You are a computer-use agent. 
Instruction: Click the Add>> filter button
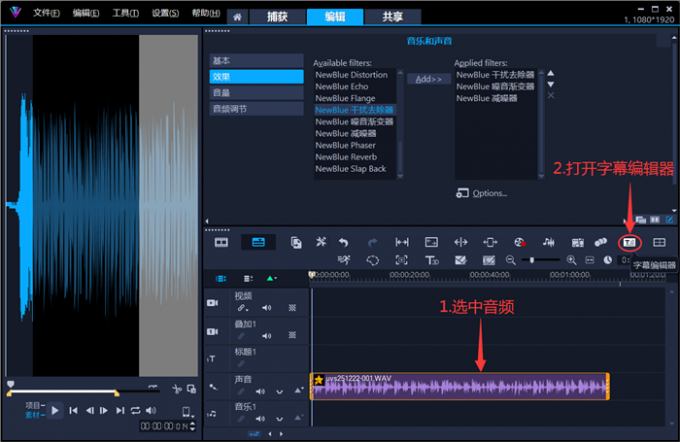[x=428, y=78]
